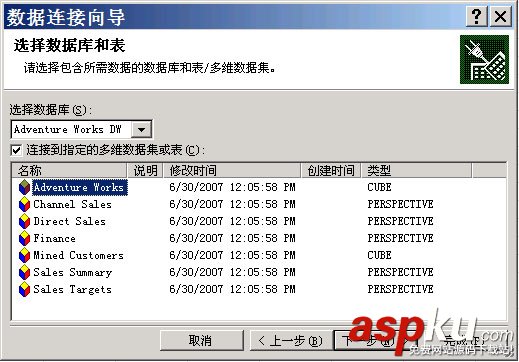519x362 pixels.
Task: Open the database dropdown arrow
Action: point(141,129)
